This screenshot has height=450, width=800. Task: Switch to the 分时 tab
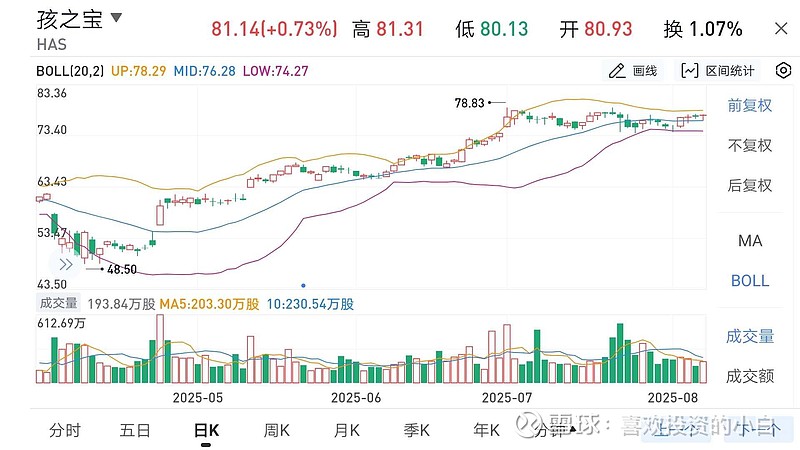65,431
